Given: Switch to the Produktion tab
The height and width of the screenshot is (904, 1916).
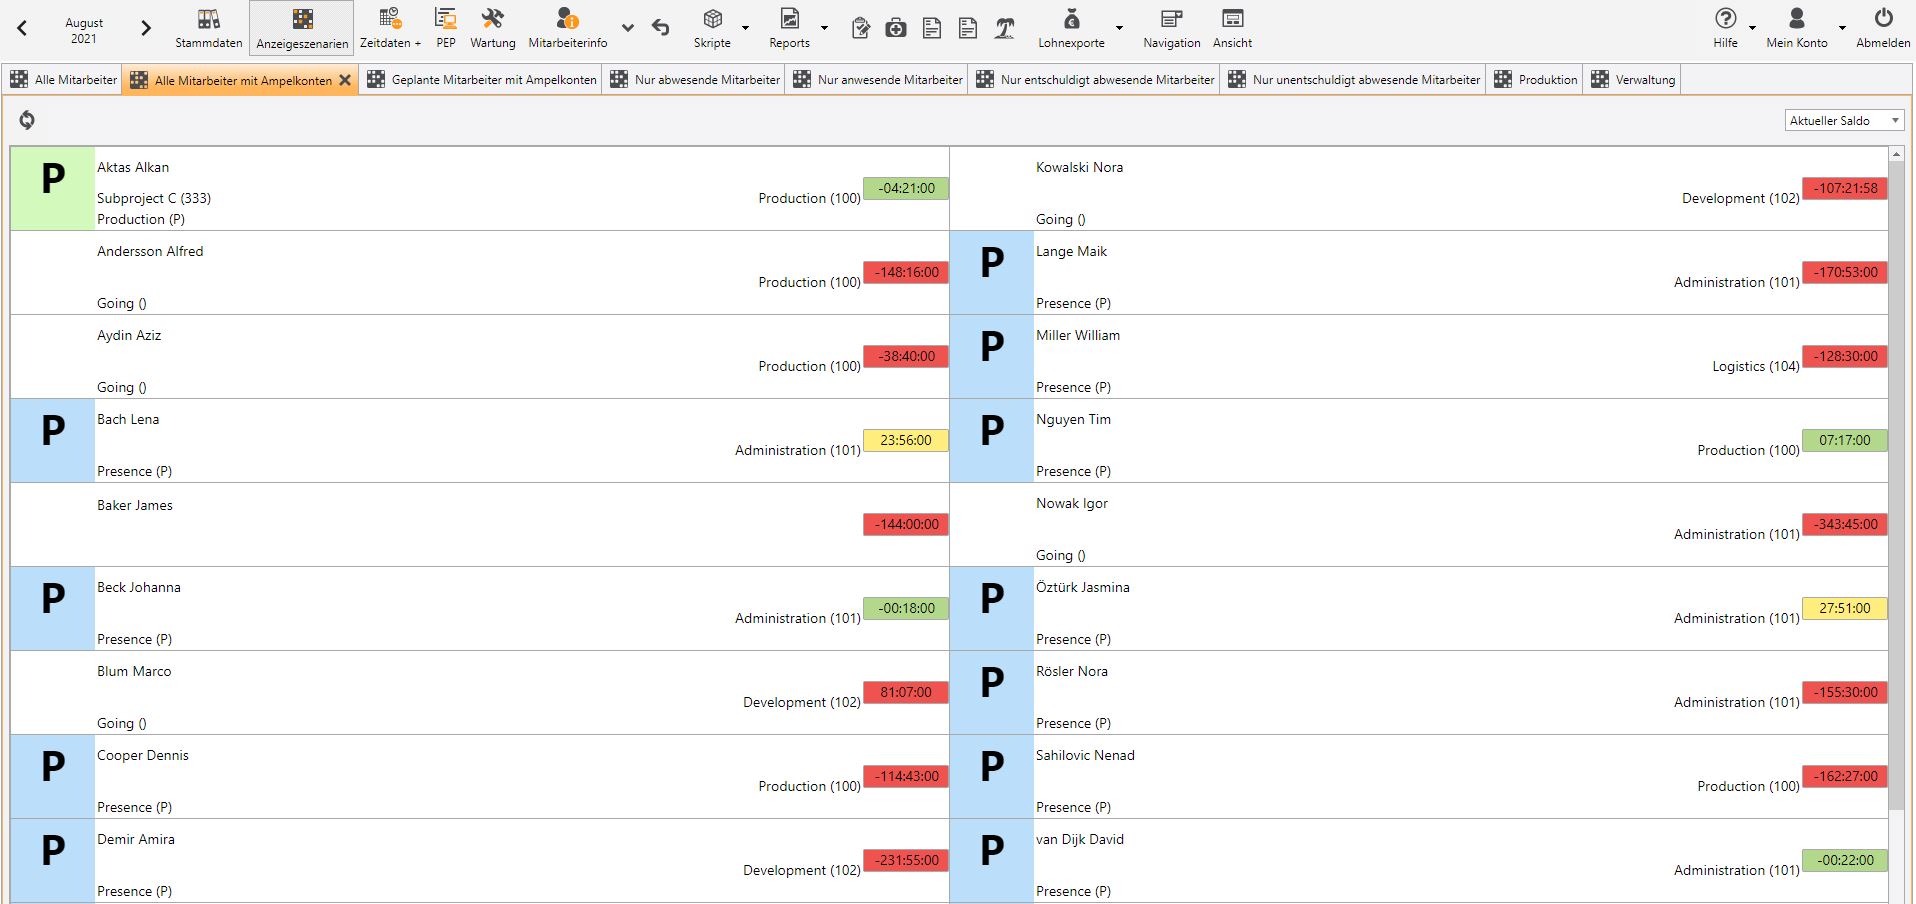Looking at the screenshot, I should [x=1536, y=80].
